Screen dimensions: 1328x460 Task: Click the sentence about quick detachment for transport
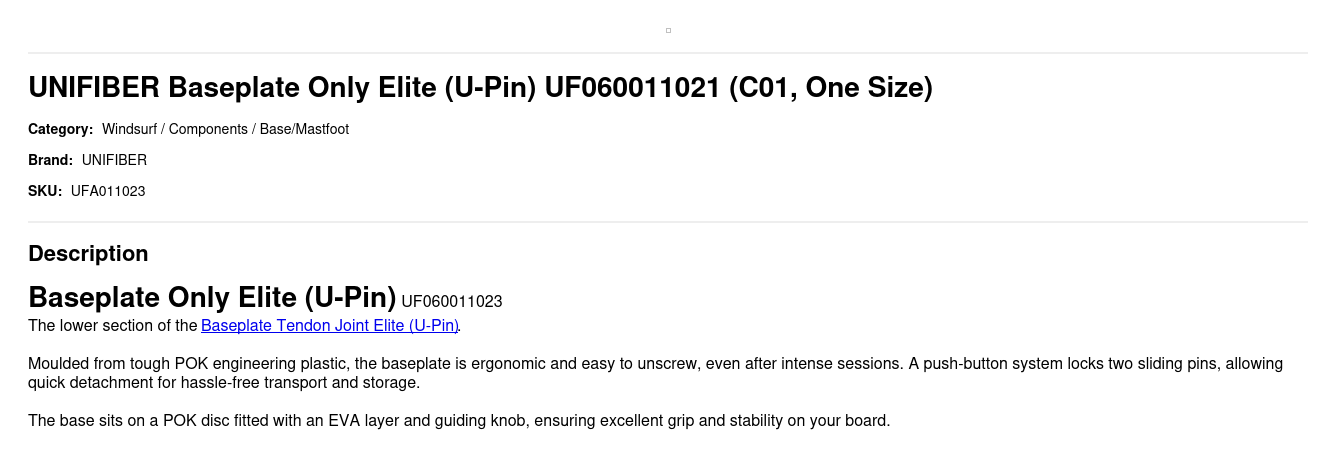[x=223, y=383]
